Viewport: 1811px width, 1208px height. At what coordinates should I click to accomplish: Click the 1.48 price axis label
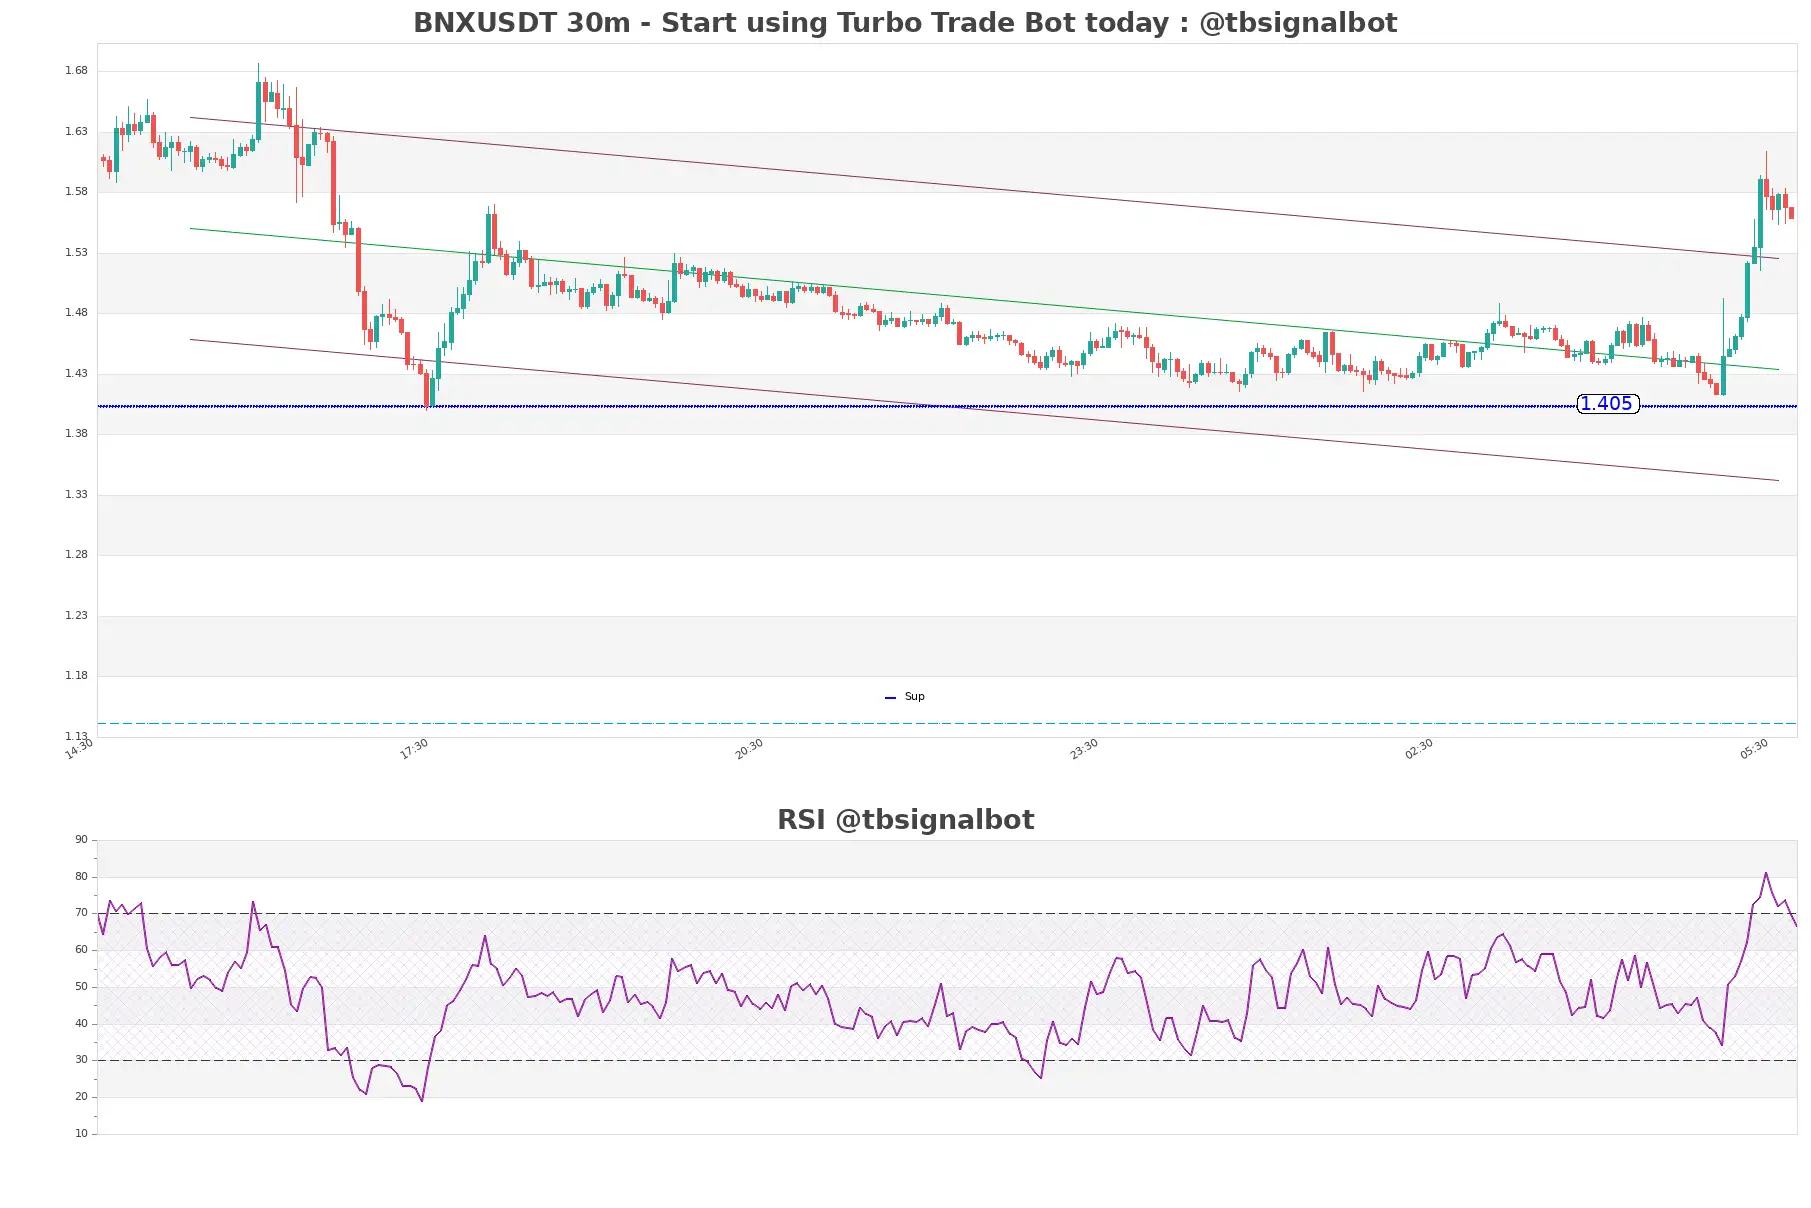[76, 312]
